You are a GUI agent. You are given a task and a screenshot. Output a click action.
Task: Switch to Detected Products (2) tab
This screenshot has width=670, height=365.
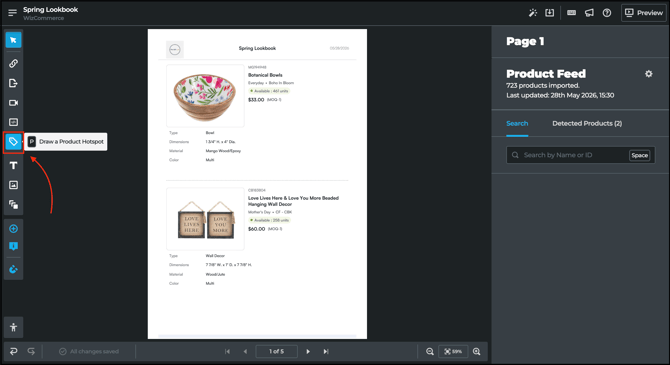click(587, 124)
